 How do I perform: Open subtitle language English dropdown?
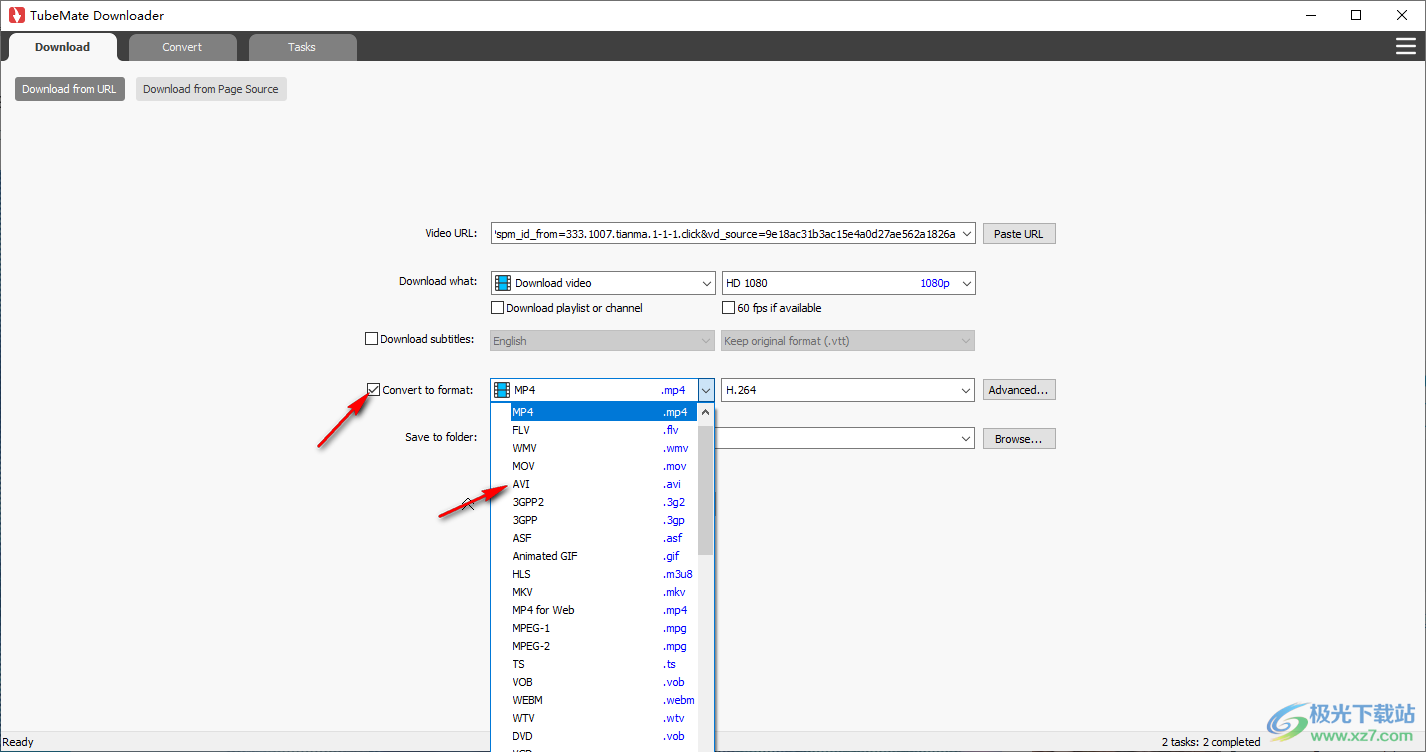pyautogui.click(x=603, y=341)
